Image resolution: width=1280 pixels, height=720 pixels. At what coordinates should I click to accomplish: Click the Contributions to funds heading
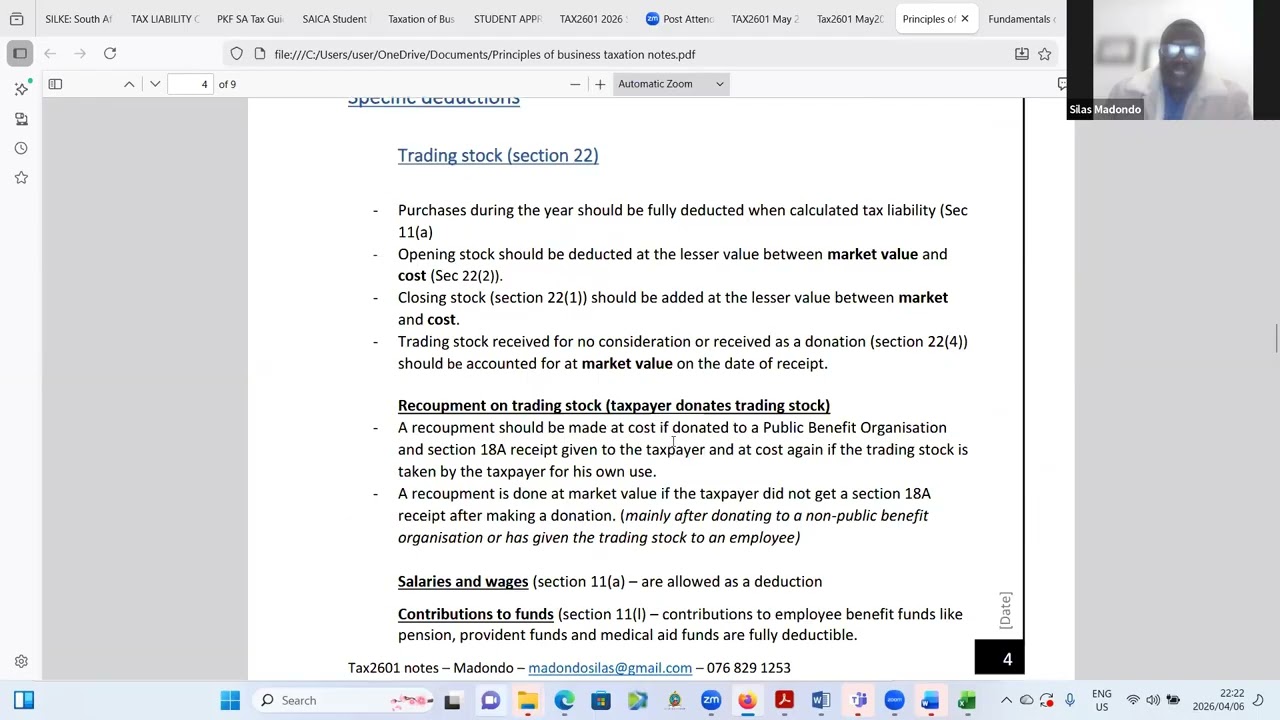(x=476, y=614)
